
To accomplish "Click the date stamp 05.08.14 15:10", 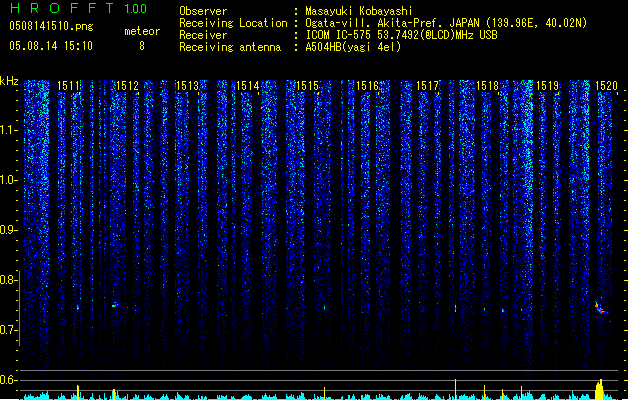I will tap(51, 46).
